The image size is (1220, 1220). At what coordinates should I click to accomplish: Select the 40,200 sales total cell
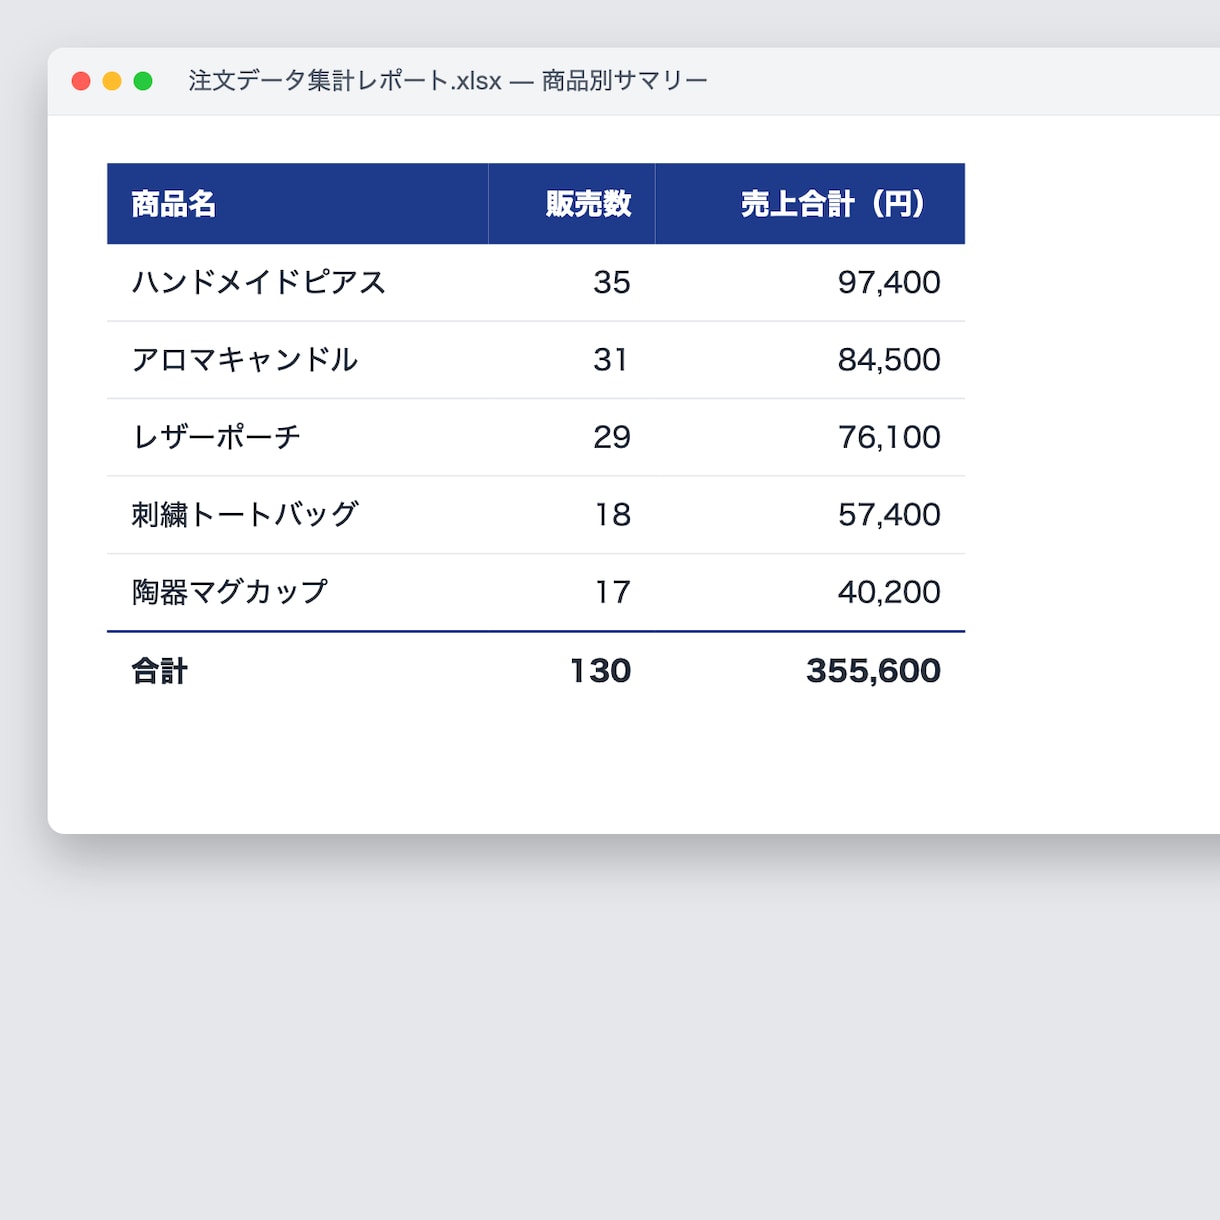810,592
